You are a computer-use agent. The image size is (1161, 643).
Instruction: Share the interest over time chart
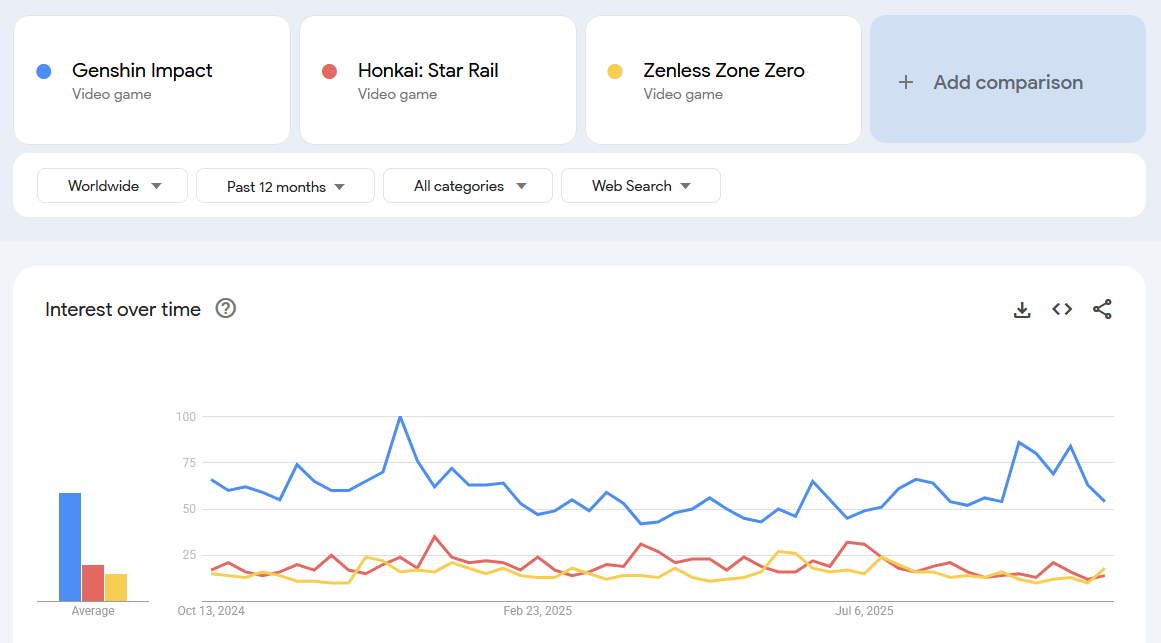coord(1102,310)
